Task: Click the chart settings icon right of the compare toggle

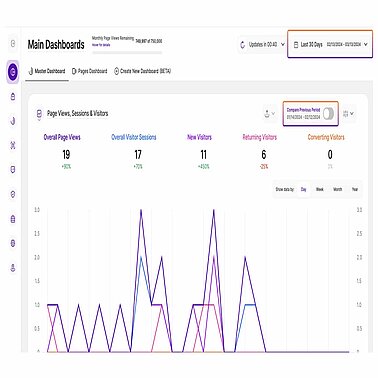Action: (x=345, y=114)
